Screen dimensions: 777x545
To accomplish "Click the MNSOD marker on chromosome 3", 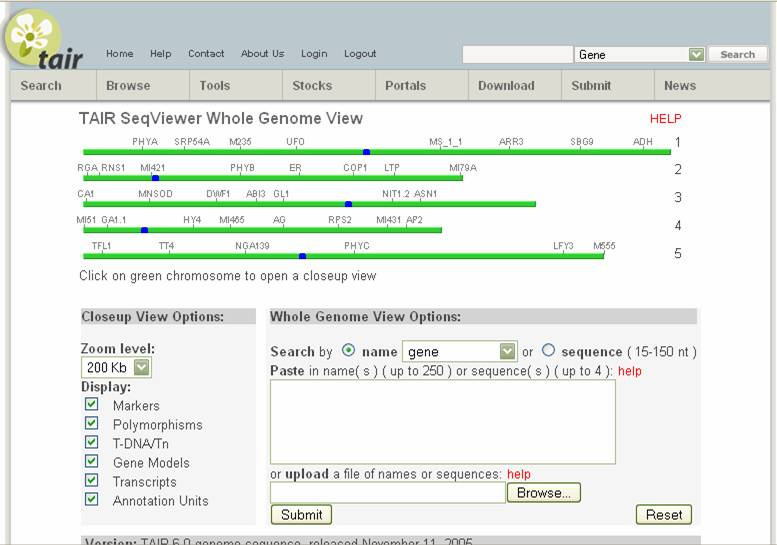I will [x=156, y=194].
